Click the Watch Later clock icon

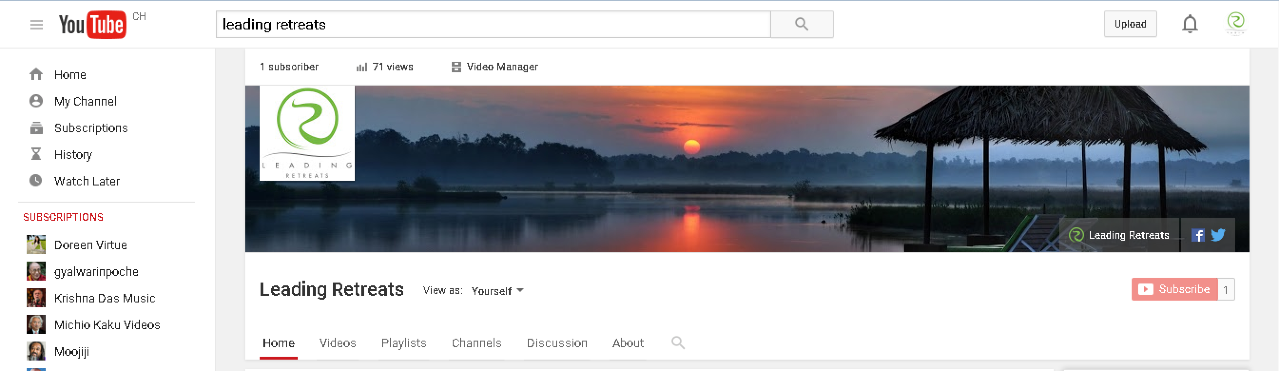pos(36,181)
